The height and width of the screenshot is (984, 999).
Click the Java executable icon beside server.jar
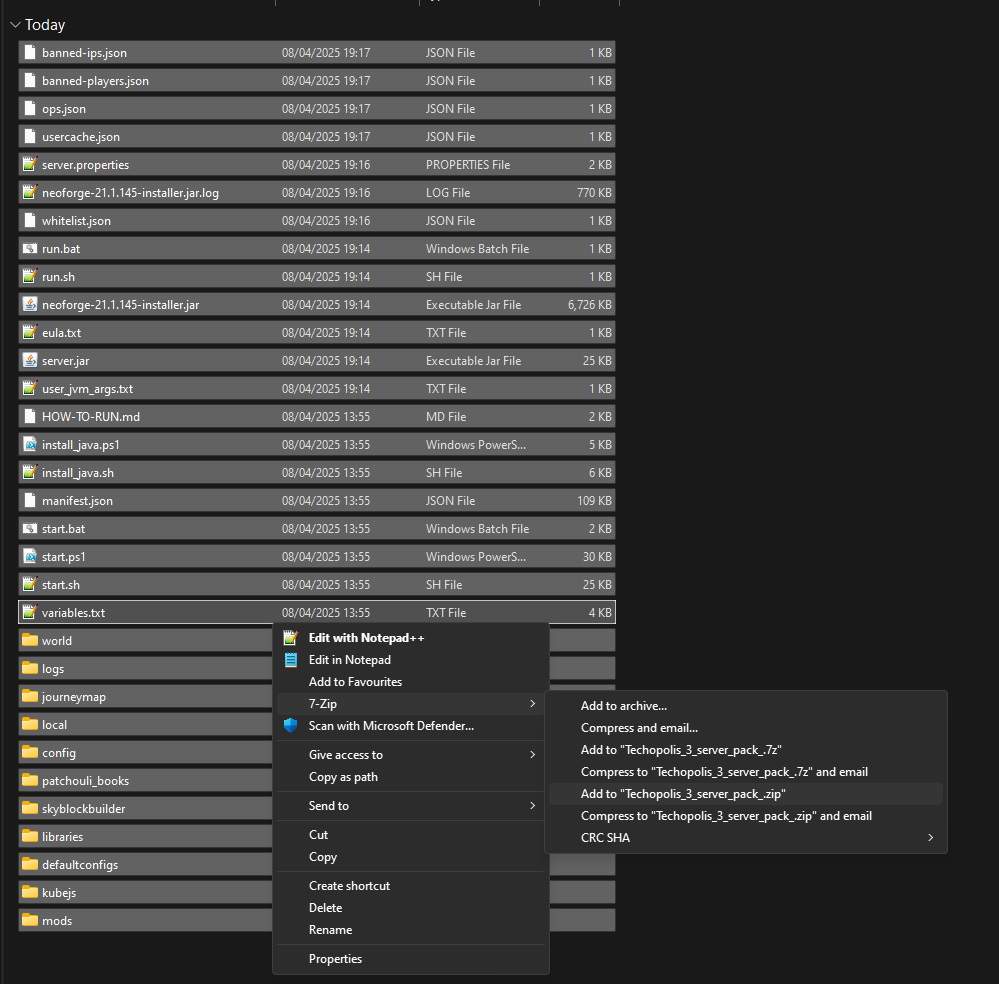29,360
